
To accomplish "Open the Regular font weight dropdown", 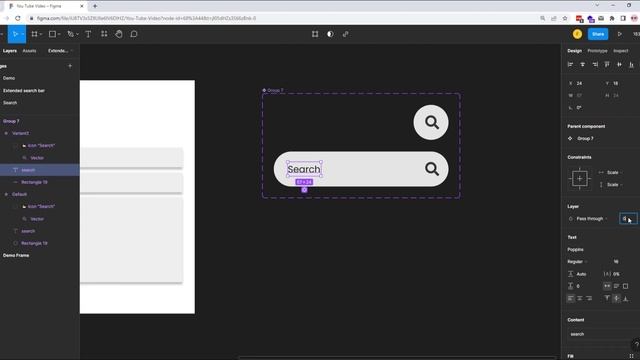I will coord(577,262).
